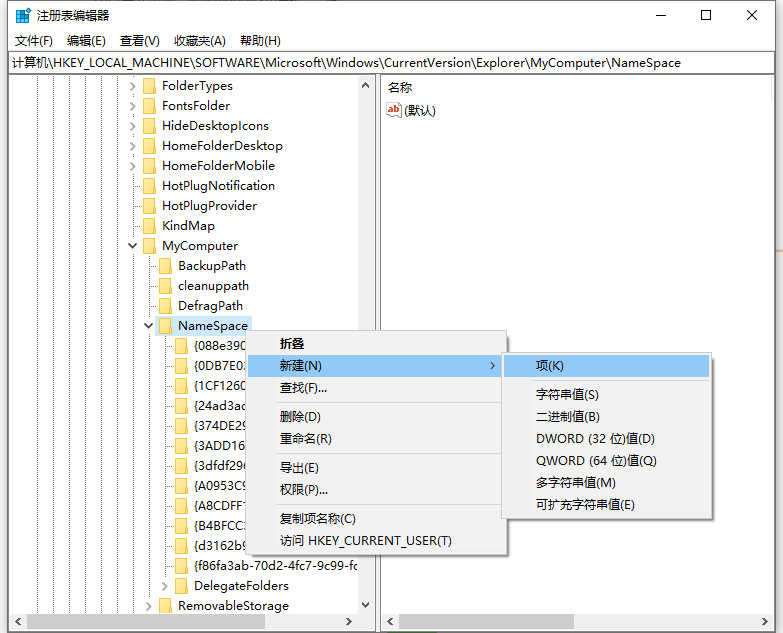This screenshot has height=633, width=783.
Task: Collapse the MyComputer tree node
Action: click(133, 246)
